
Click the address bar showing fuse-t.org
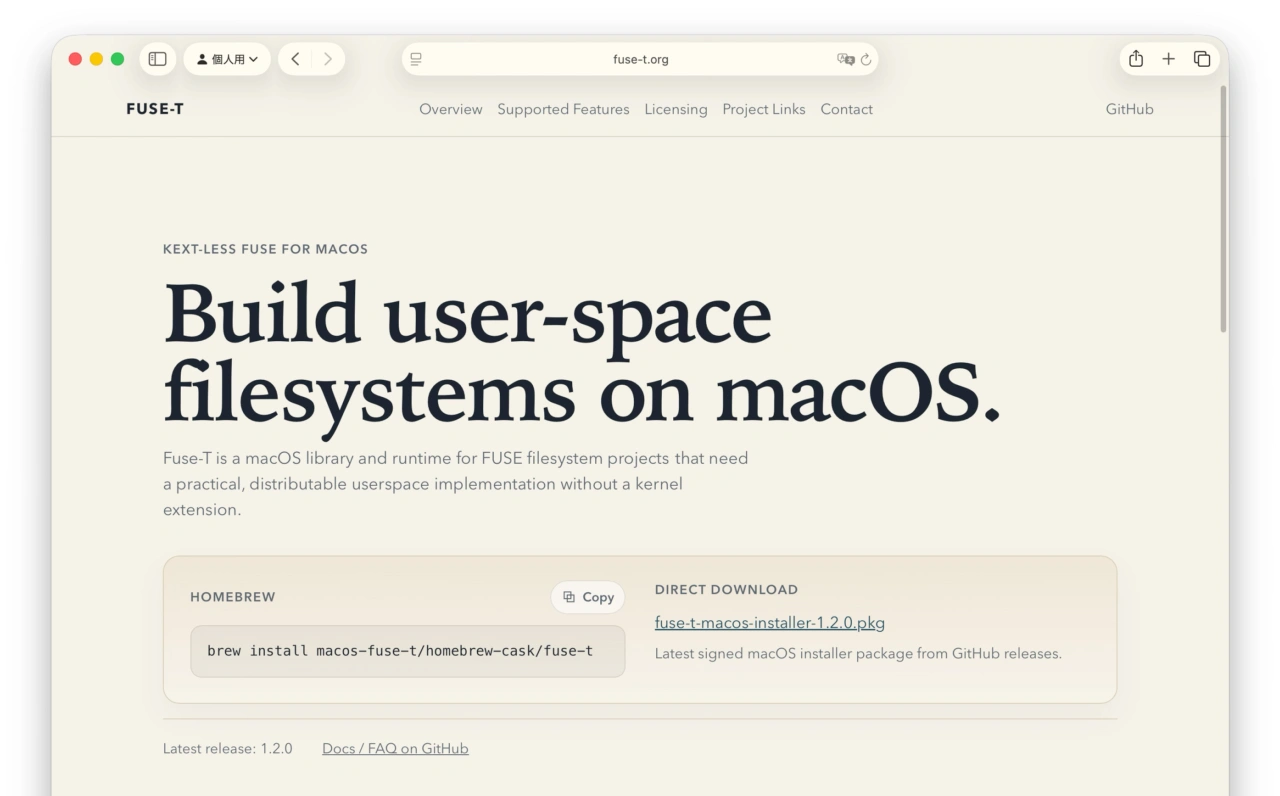pyautogui.click(x=640, y=59)
